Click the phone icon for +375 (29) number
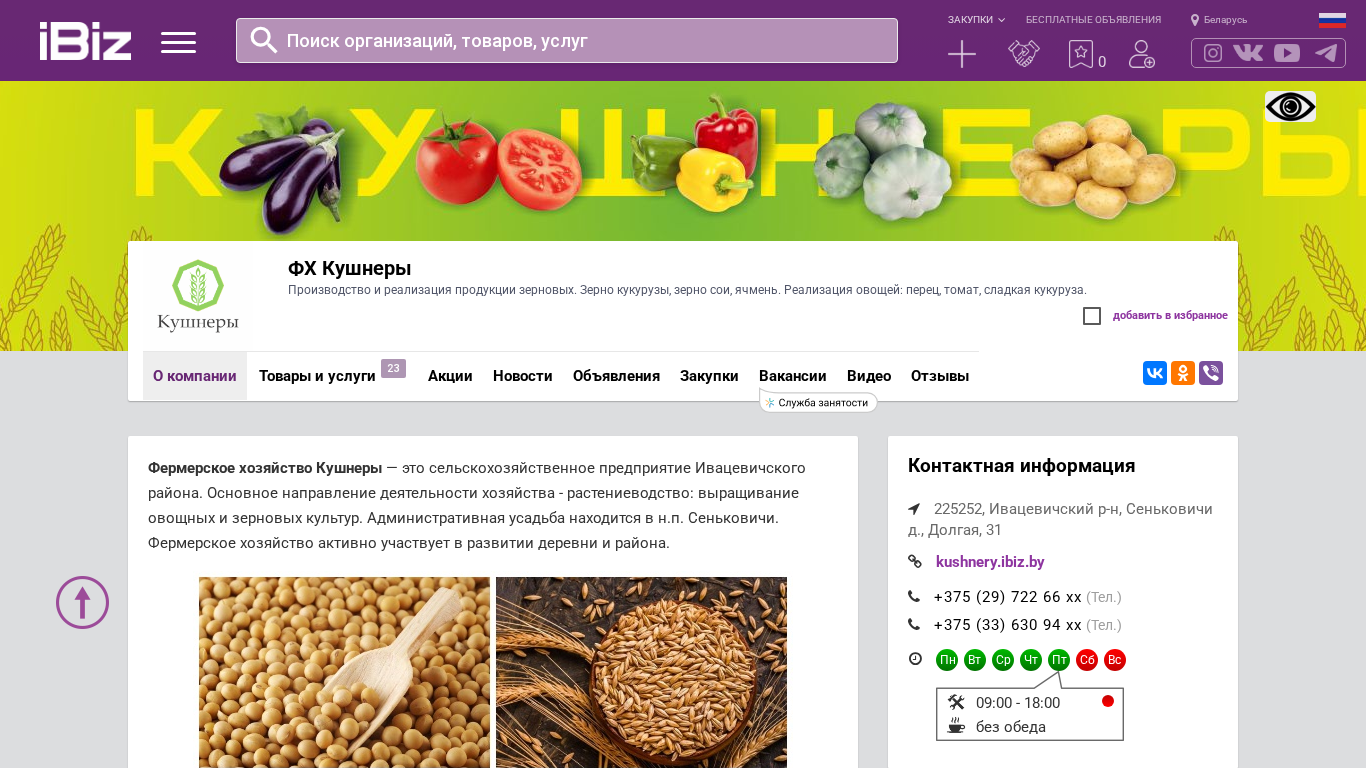 pos(914,597)
